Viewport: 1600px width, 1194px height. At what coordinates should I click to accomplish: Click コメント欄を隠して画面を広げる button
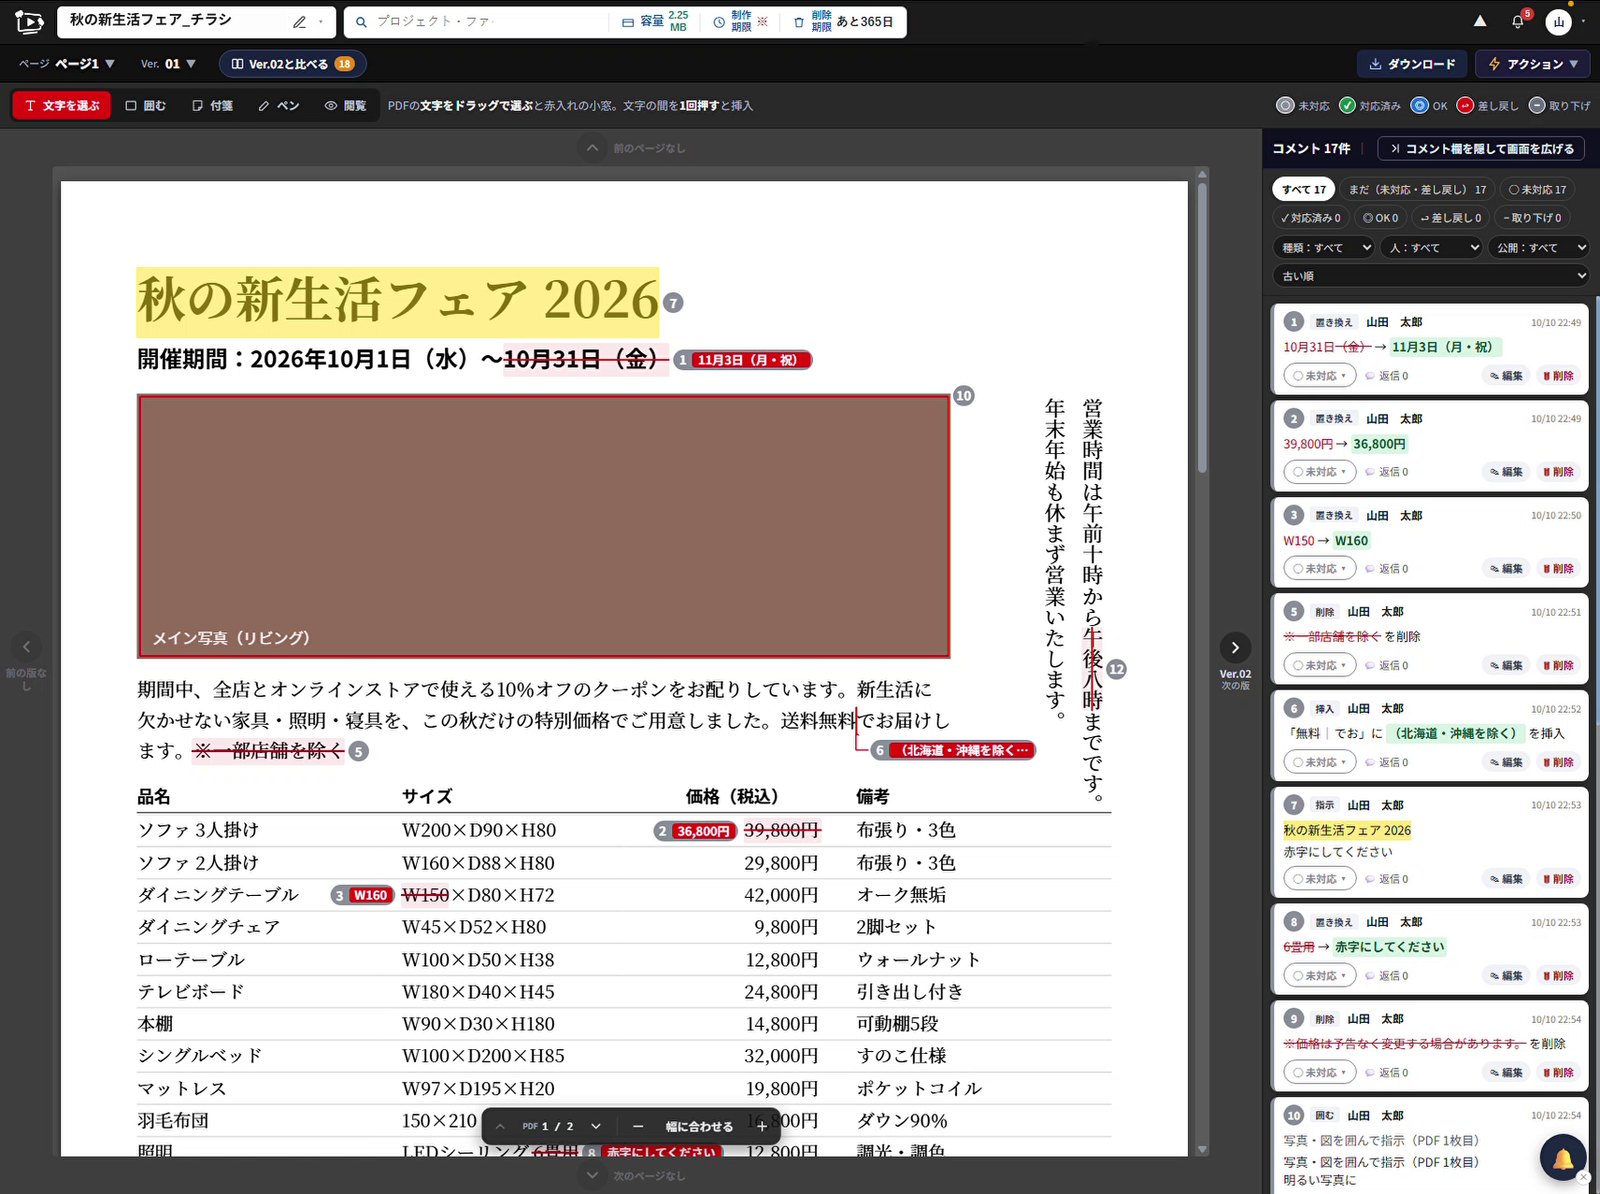[x=1481, y=148]
